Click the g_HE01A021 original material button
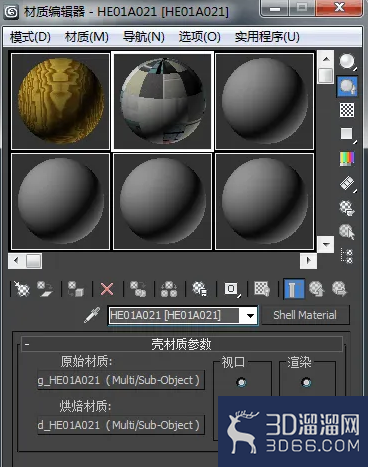Viewport: 368px width, 467px height. [x=121, y=380]
